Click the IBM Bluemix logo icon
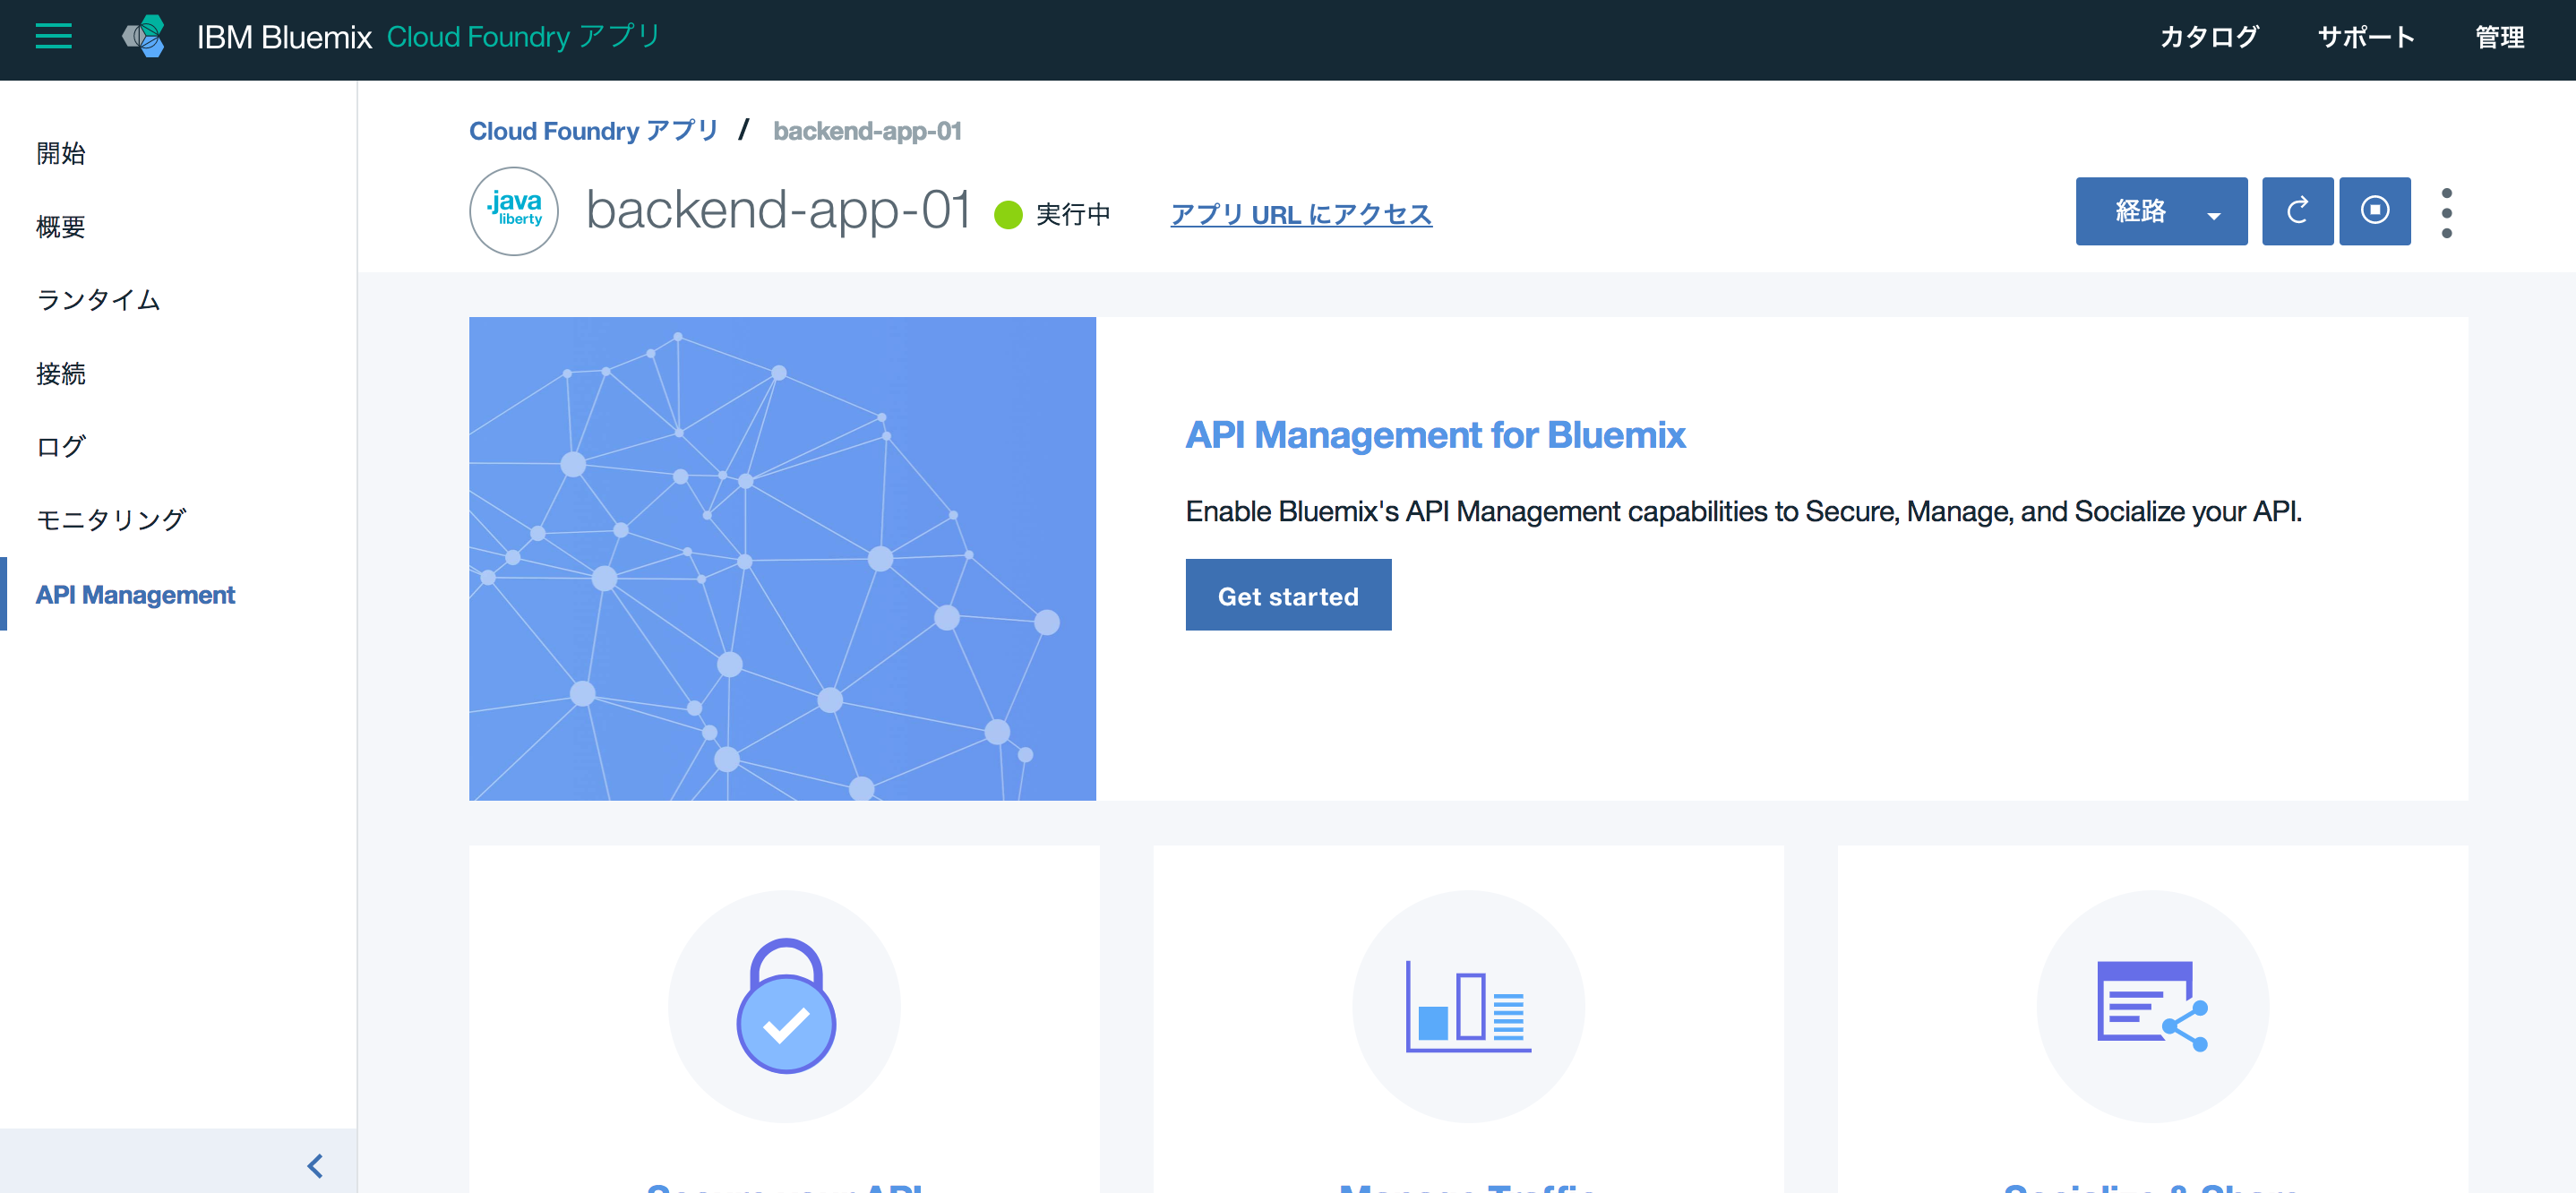 coord(144,37)
